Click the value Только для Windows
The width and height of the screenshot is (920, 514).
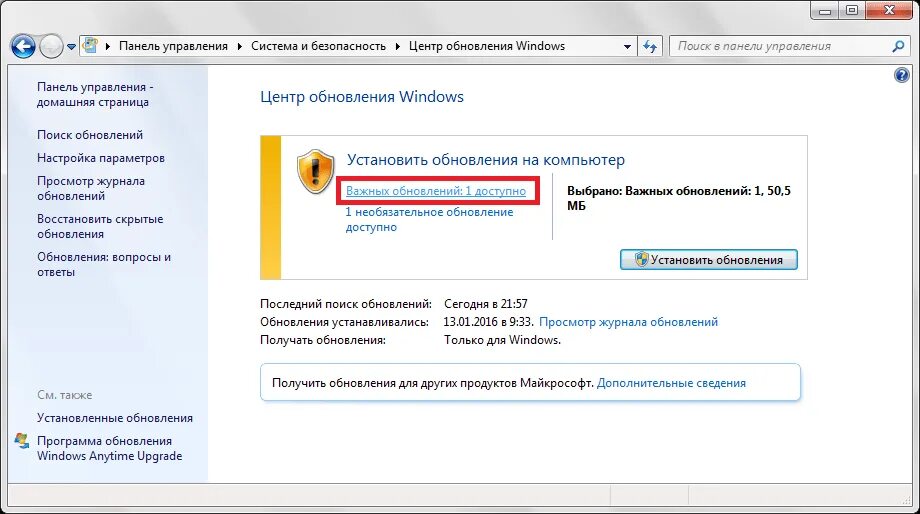[x=502, y=340]
